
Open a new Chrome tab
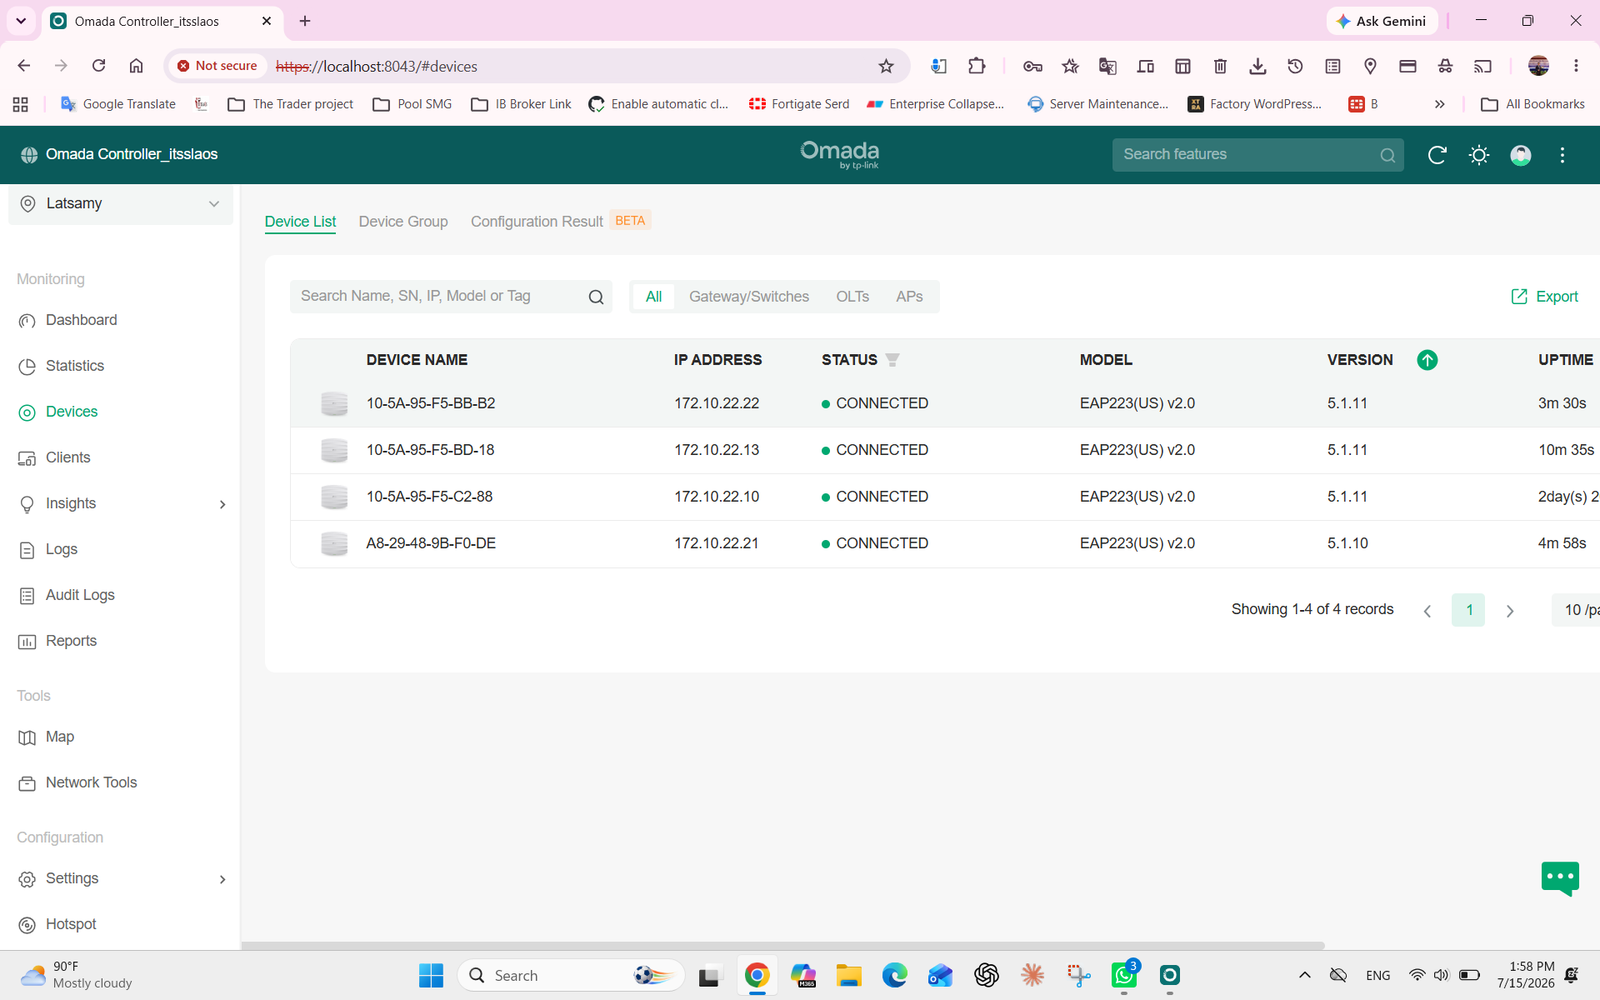point(305,21)
